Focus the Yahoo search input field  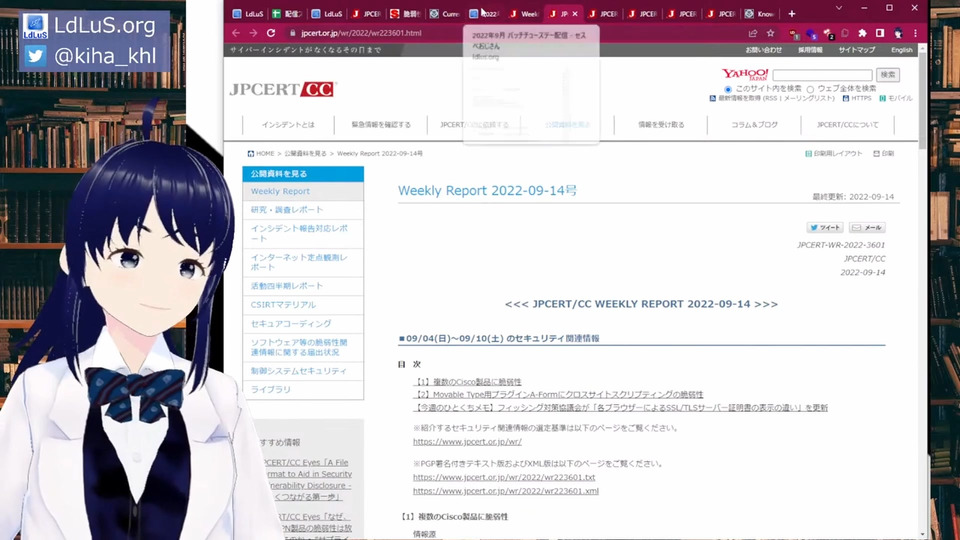[822, 75]
